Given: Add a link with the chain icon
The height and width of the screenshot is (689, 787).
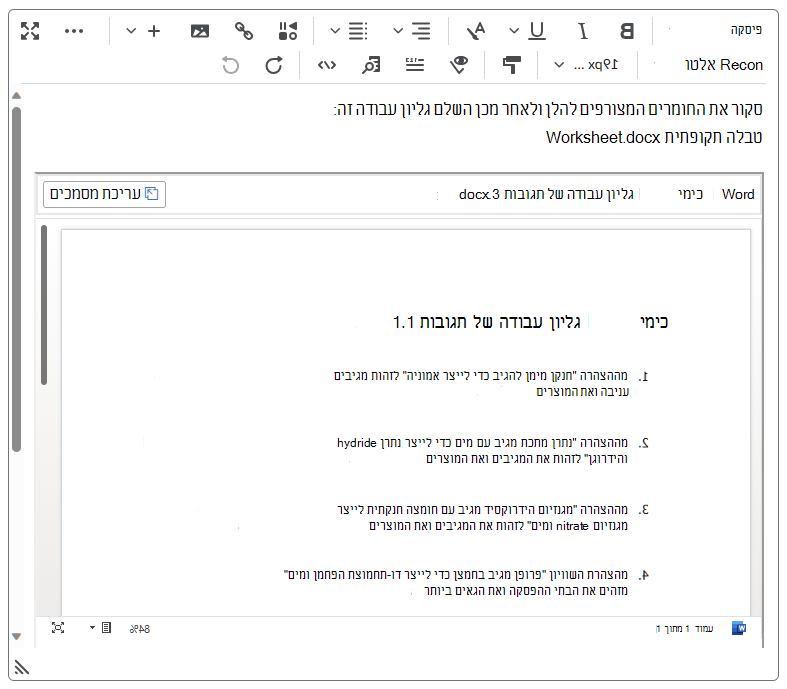Looking at the screenshot, I should pyautogui.click(x=244, y=31).
